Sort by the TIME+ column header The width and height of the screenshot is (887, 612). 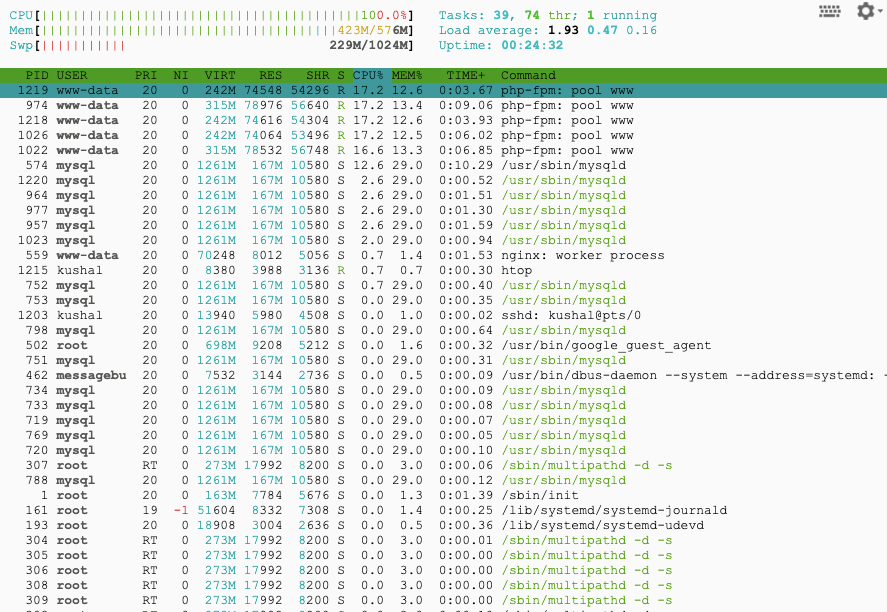tap(466, 75)
